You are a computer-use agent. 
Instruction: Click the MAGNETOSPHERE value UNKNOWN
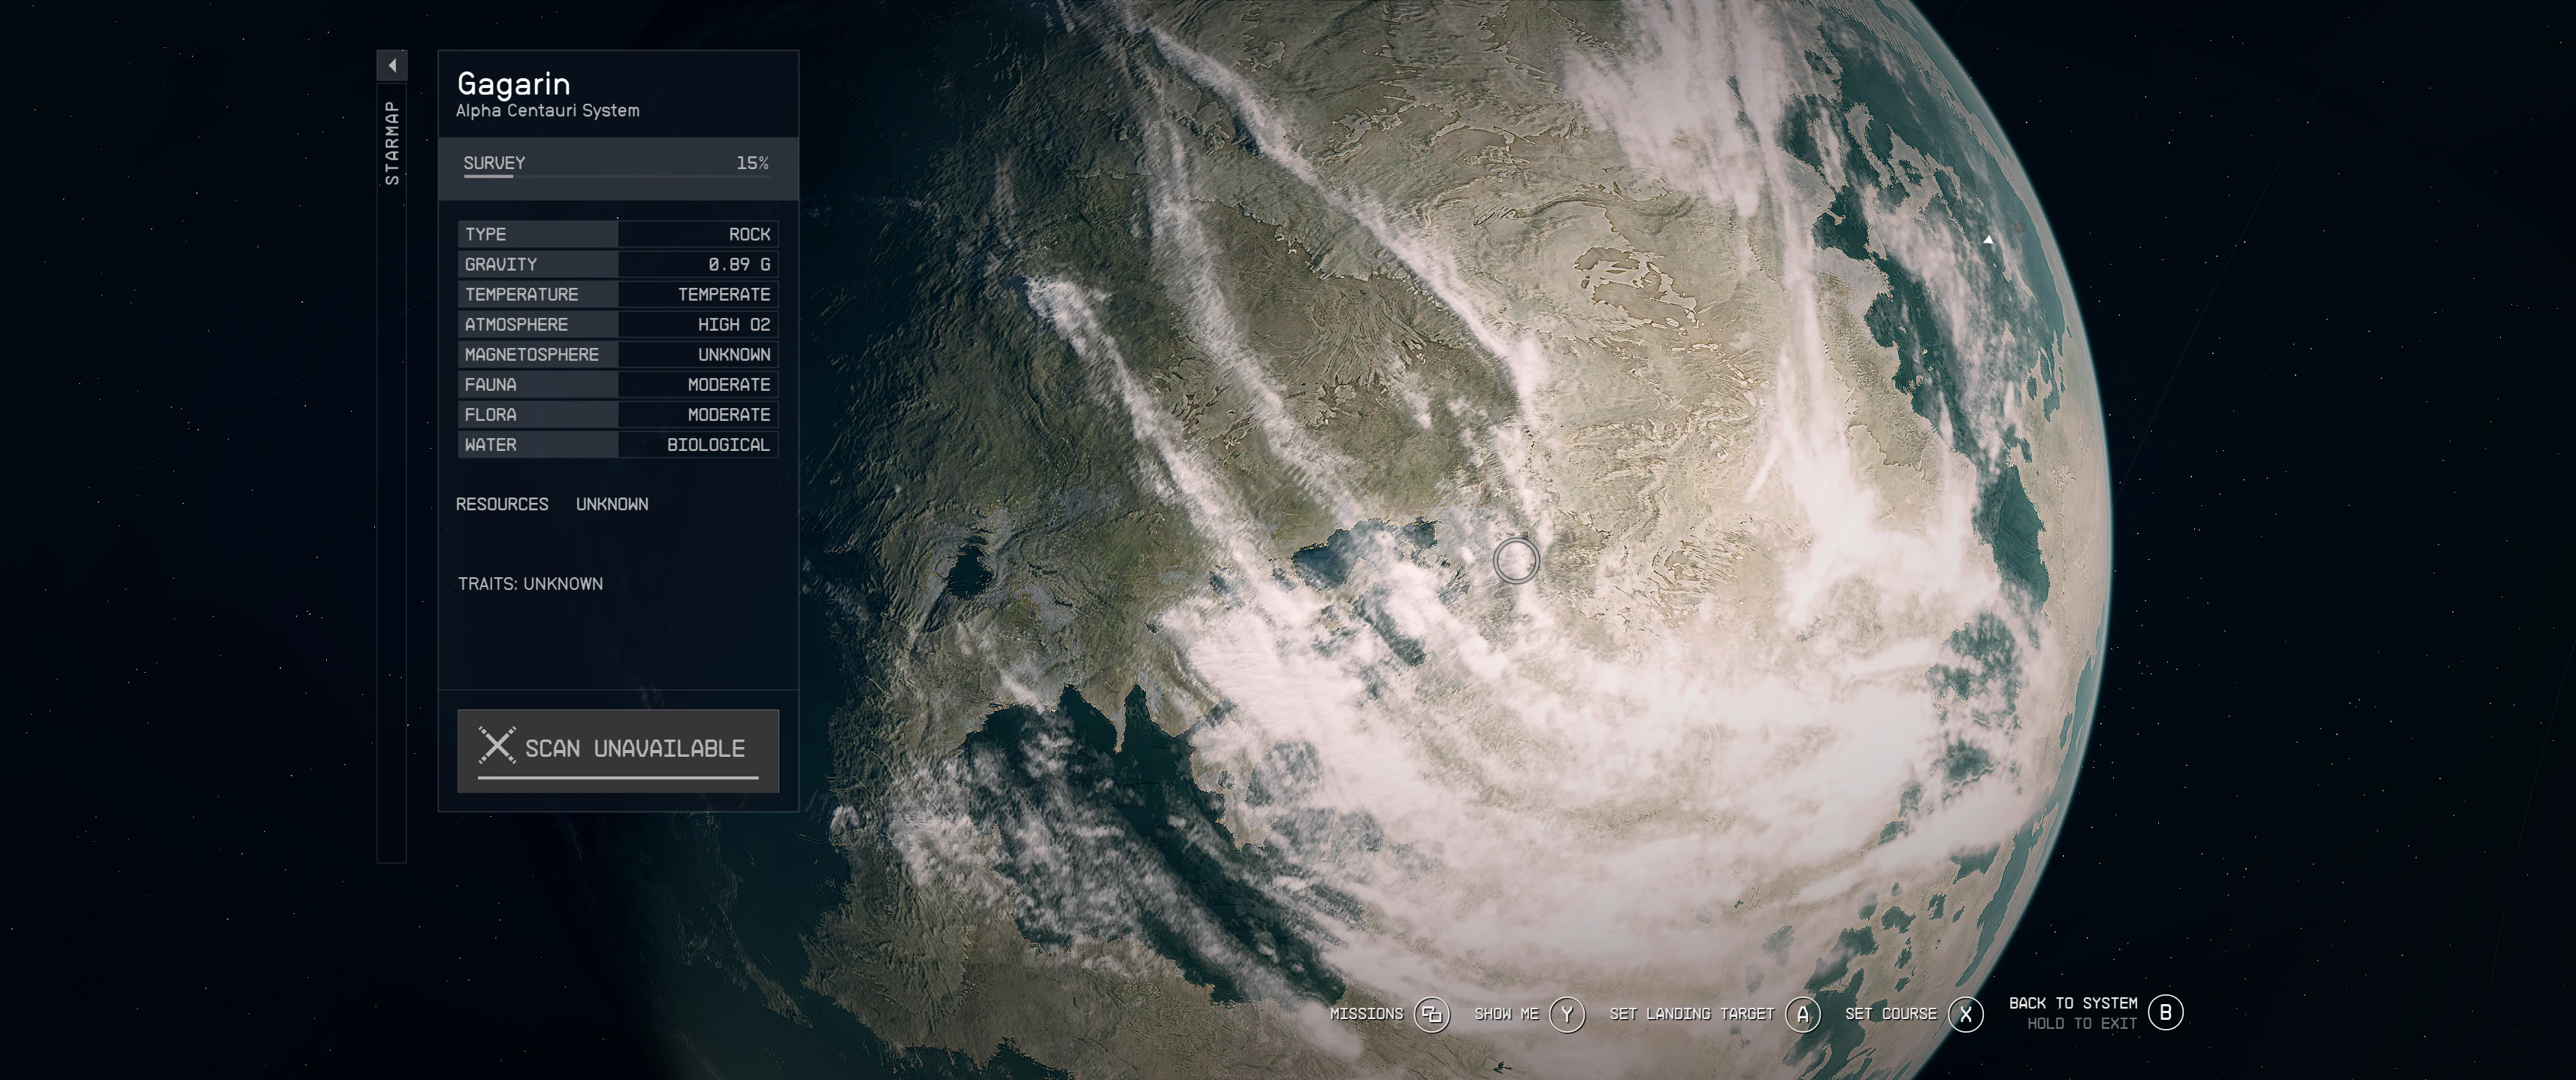734,354
